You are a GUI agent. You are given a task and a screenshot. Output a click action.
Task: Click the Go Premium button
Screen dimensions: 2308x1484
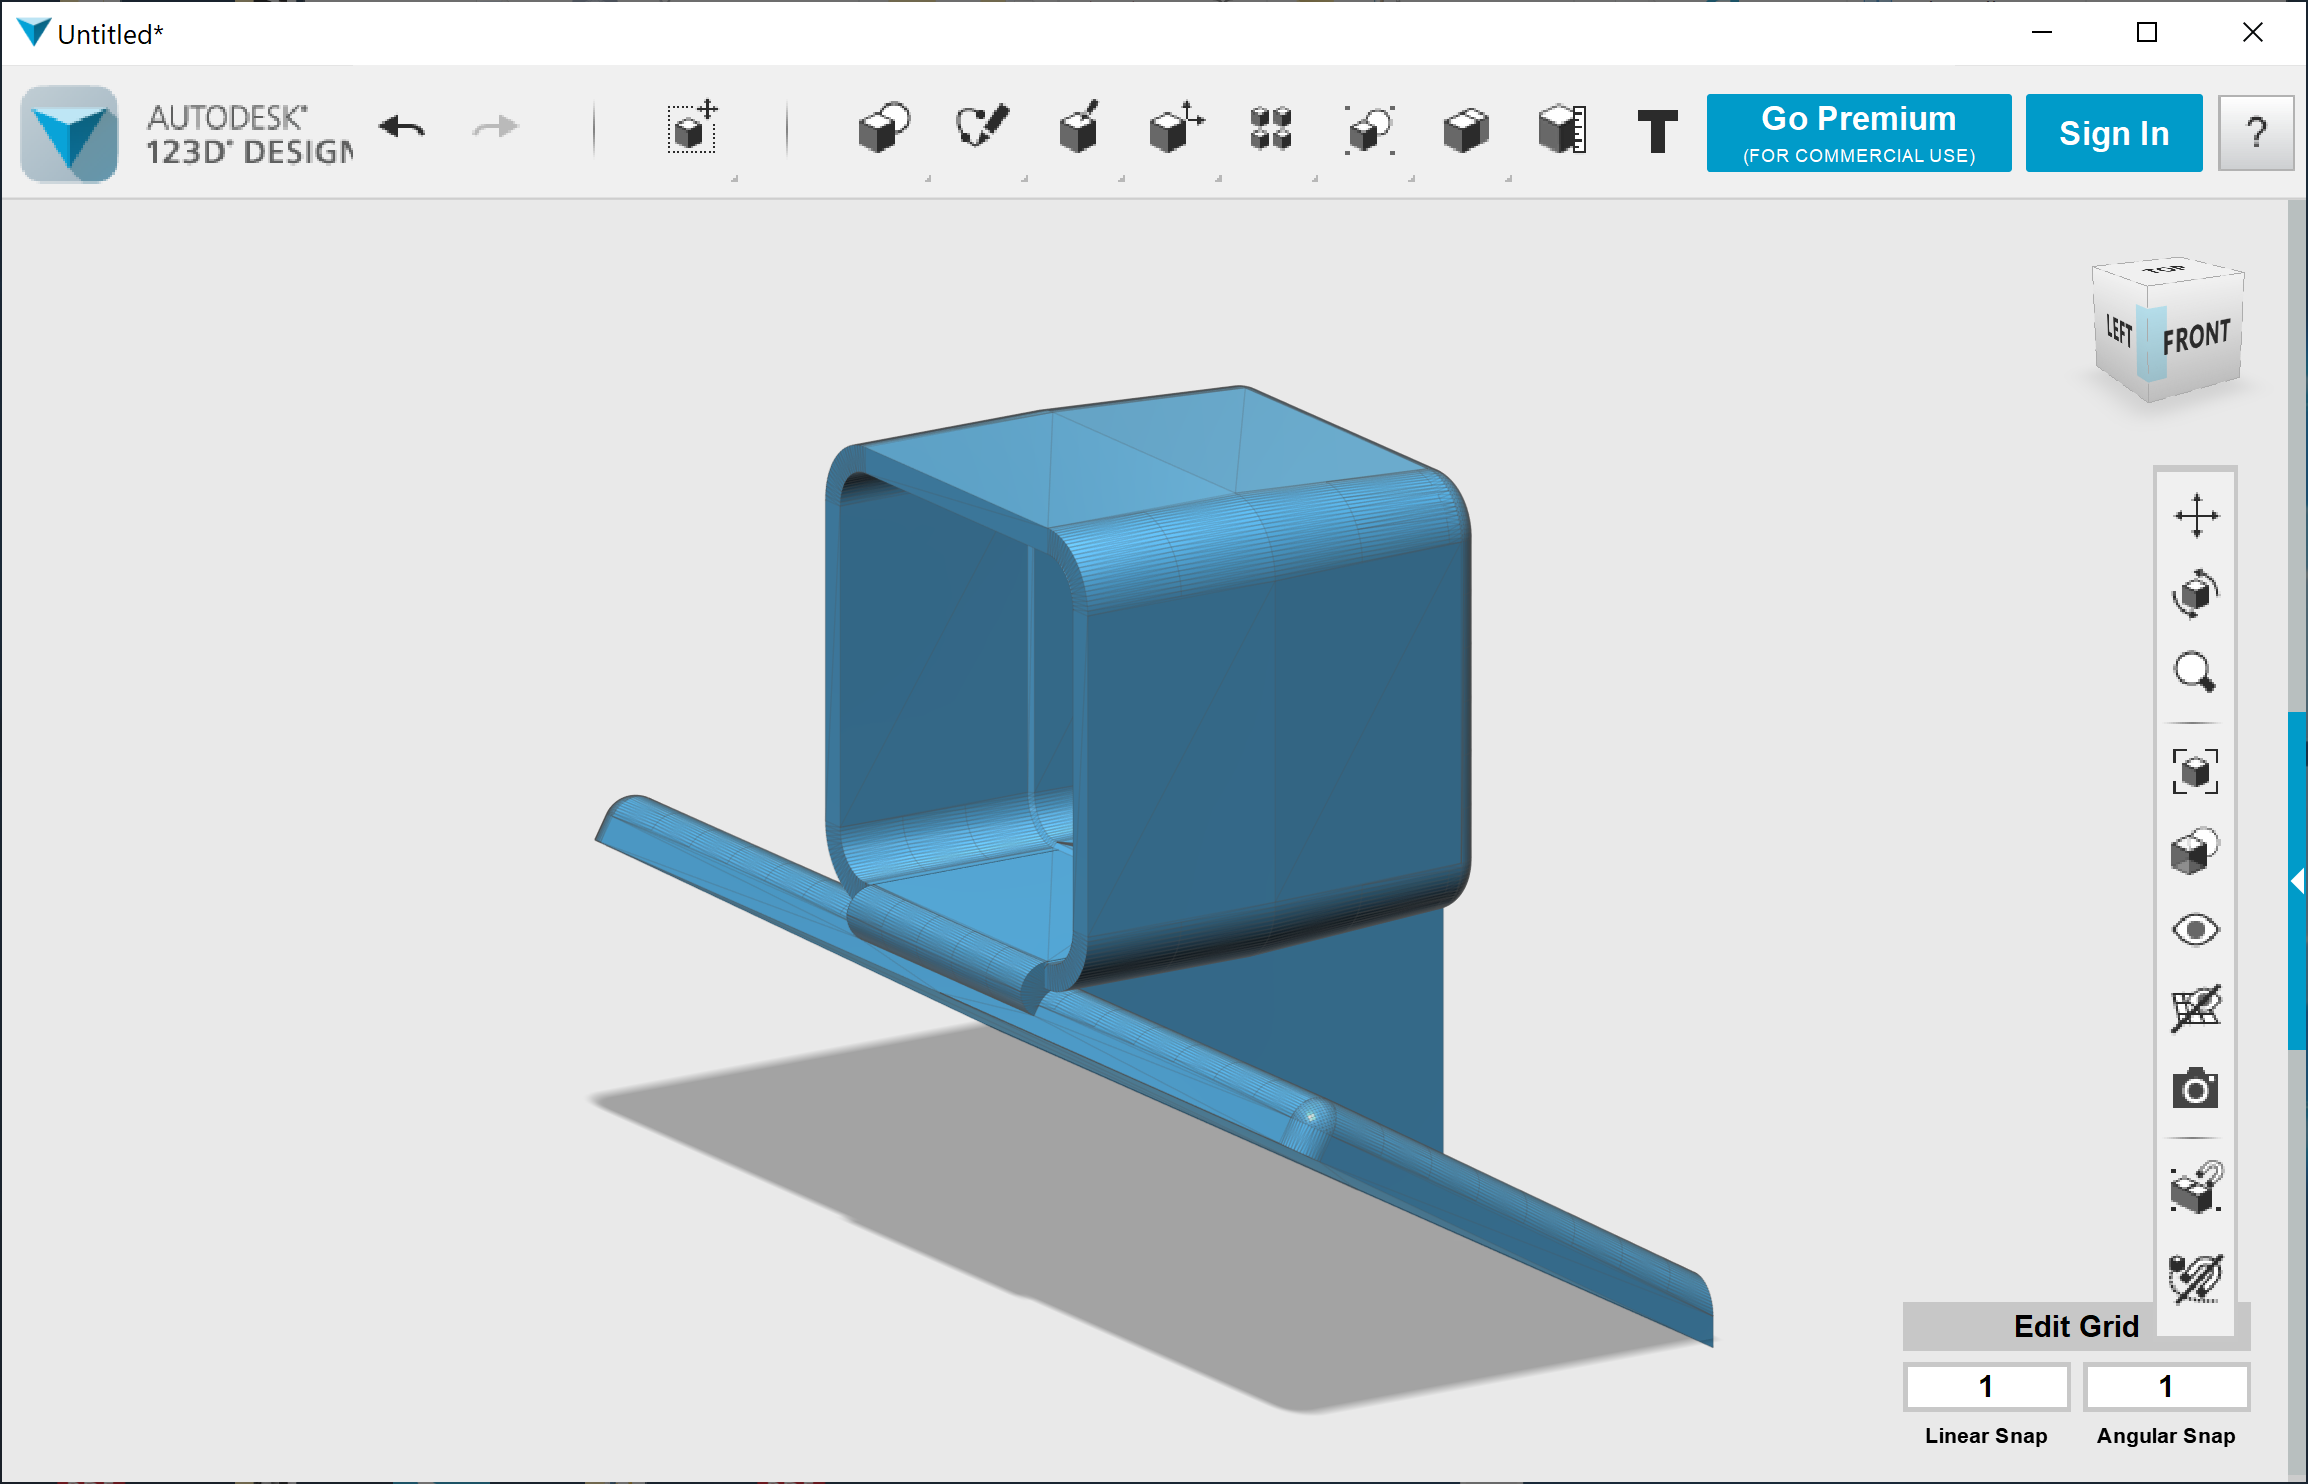(x=1858, y=133)
